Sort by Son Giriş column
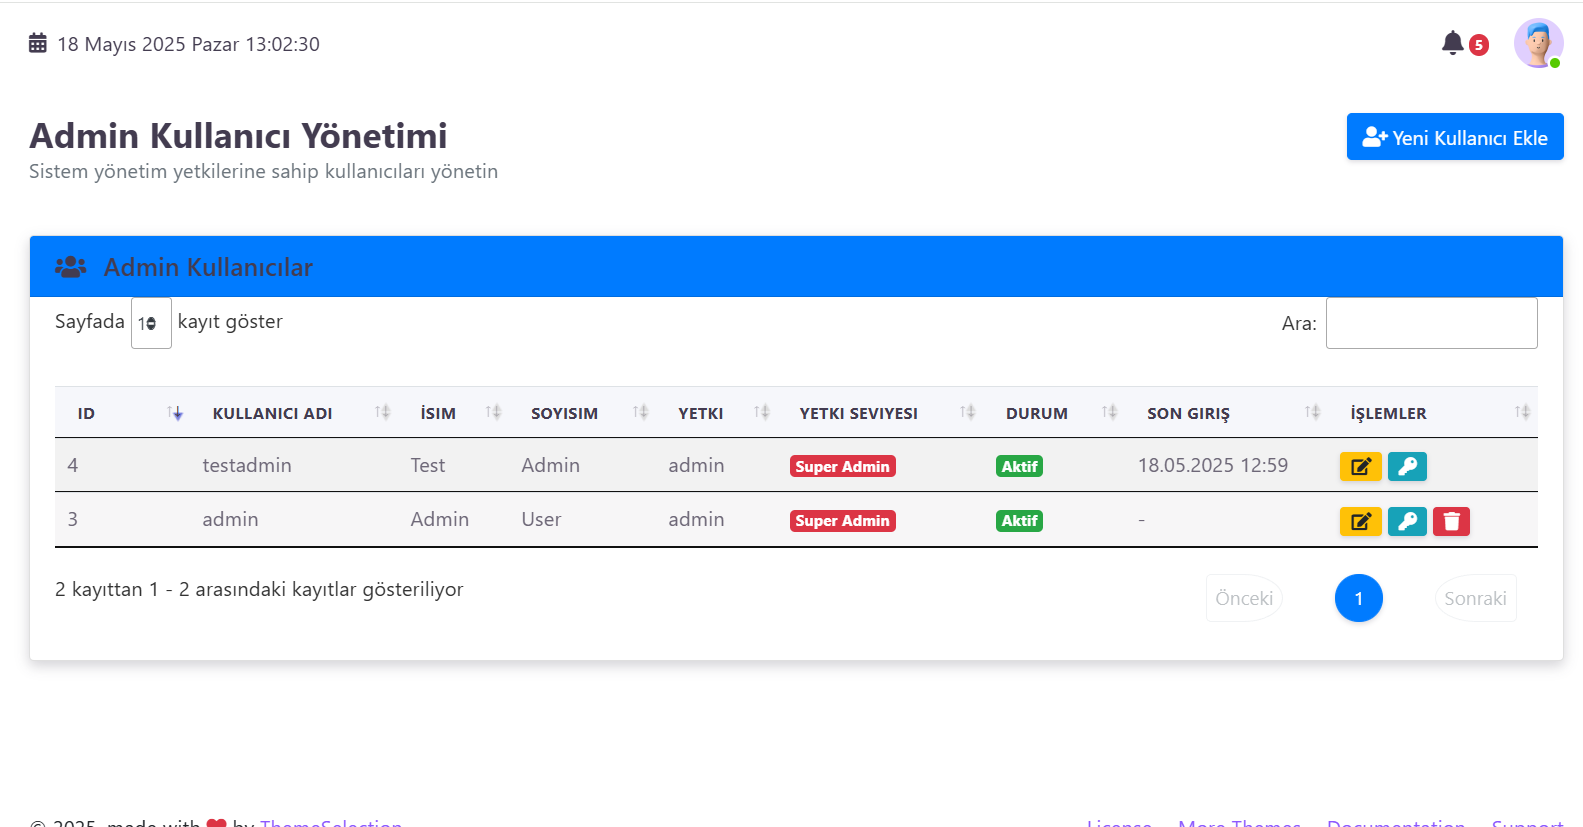This screenshot has height=827, width=1583. pyautogui.click(x=1188, y=413)
